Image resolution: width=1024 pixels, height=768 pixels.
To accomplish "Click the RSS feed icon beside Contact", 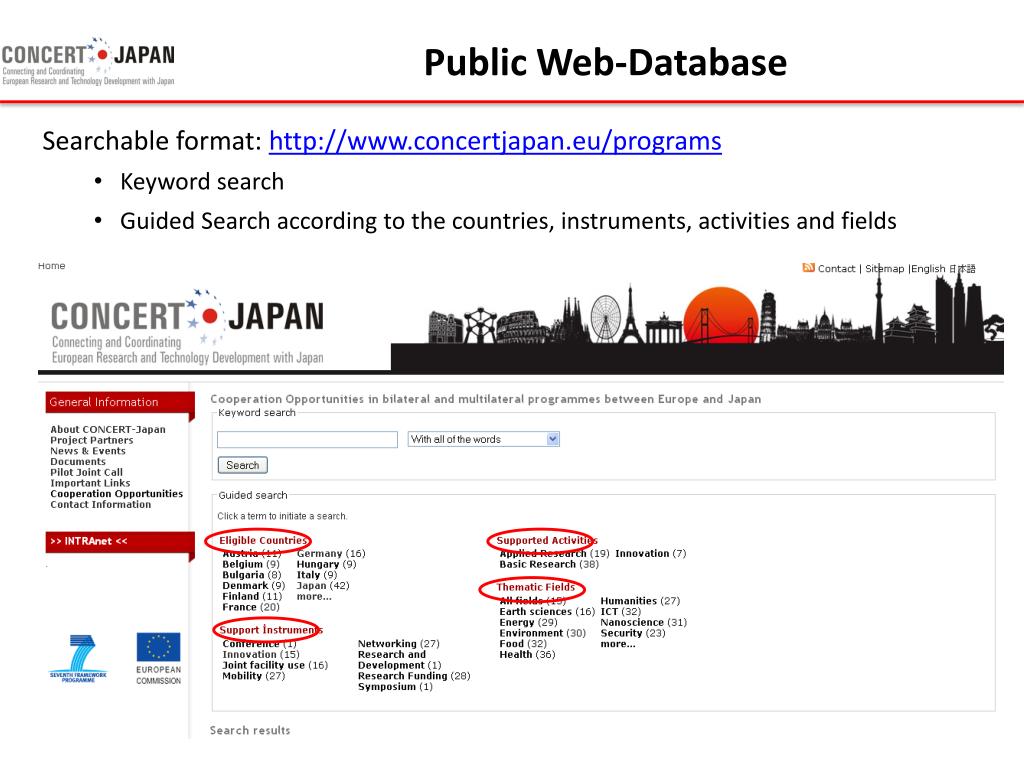I will point(808,268).
